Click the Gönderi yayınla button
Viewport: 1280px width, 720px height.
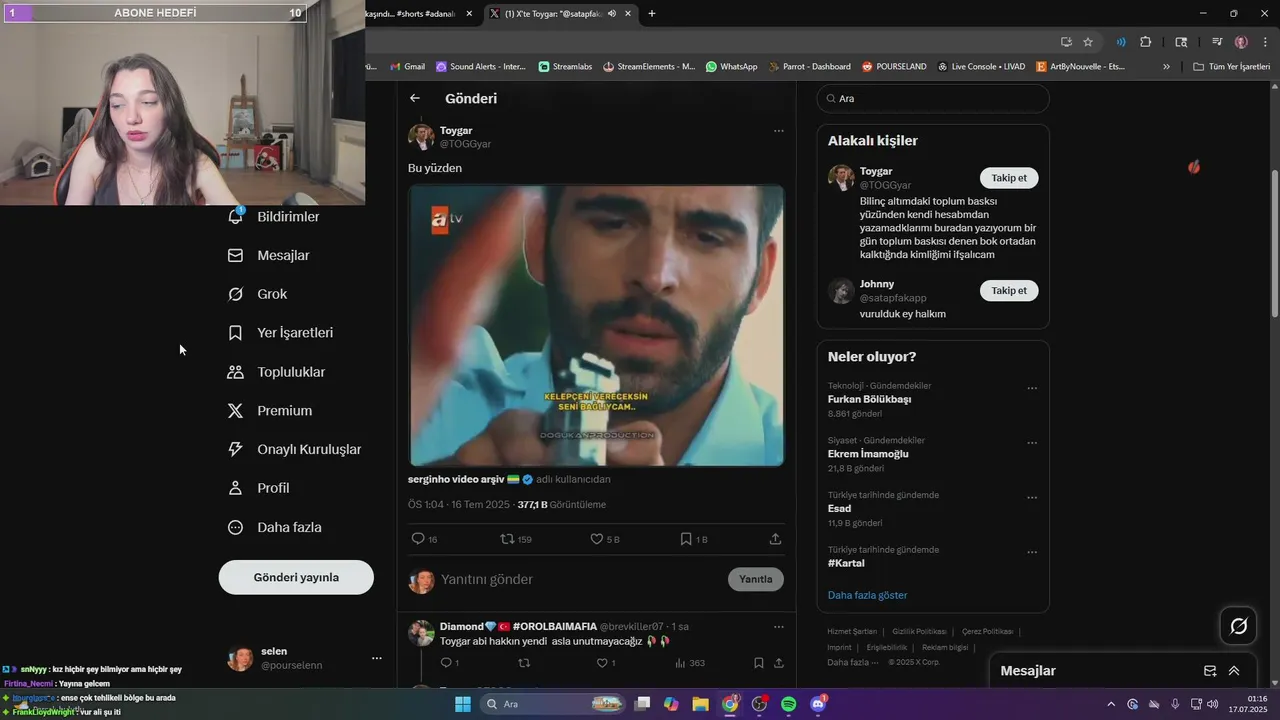[x=296, y=577]
